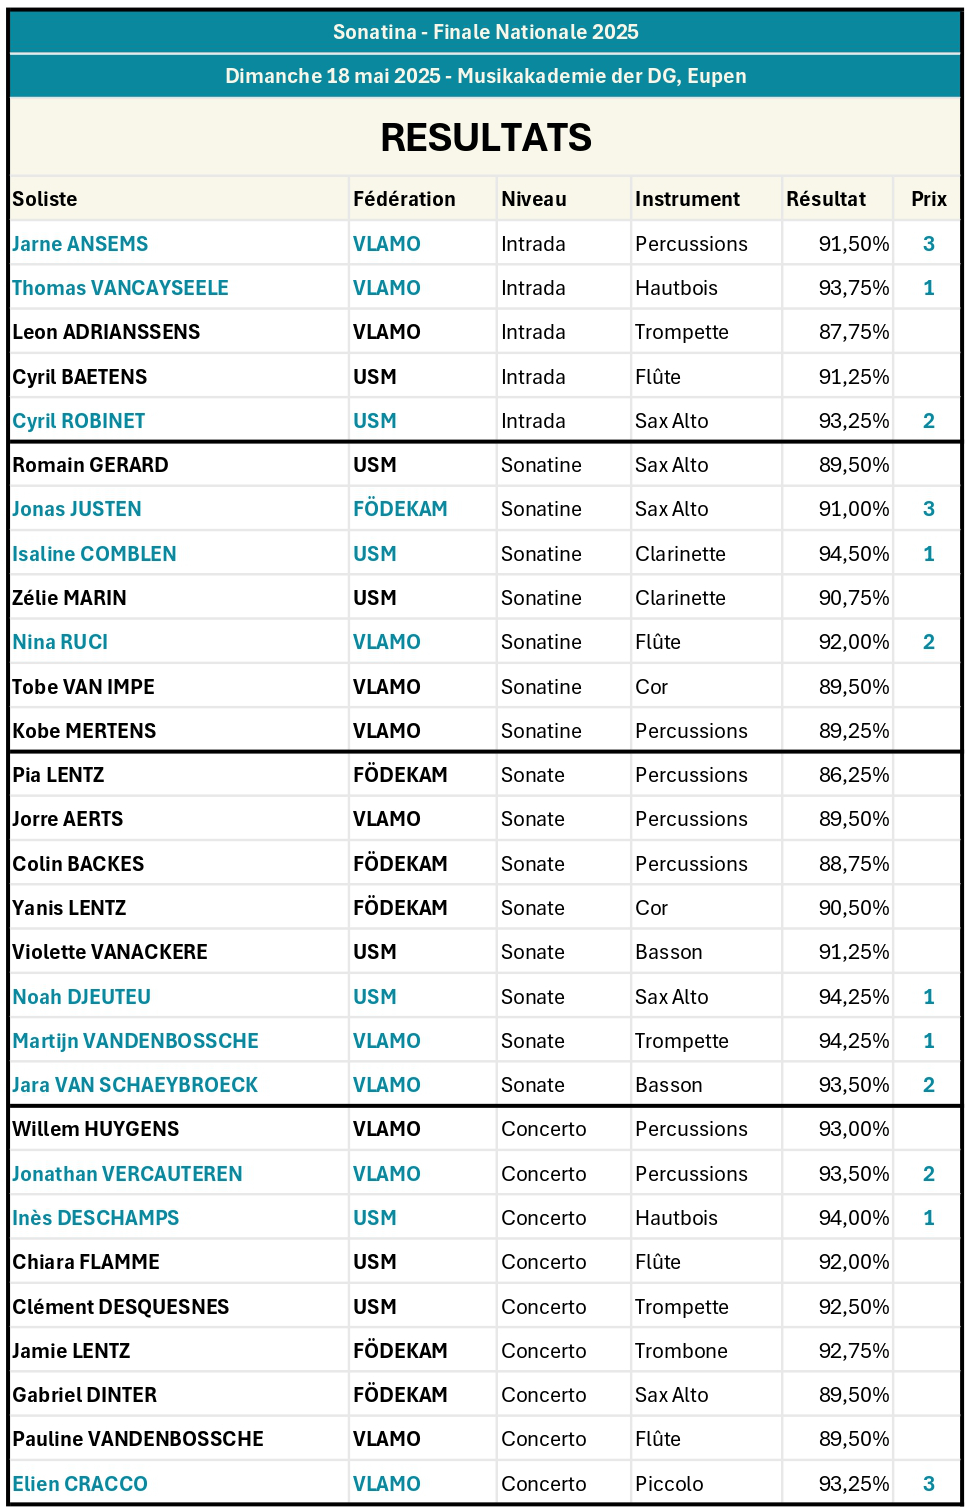Click on Isaline COMBLEN's name
968x1510 pixels.
[x=94, y=554]
